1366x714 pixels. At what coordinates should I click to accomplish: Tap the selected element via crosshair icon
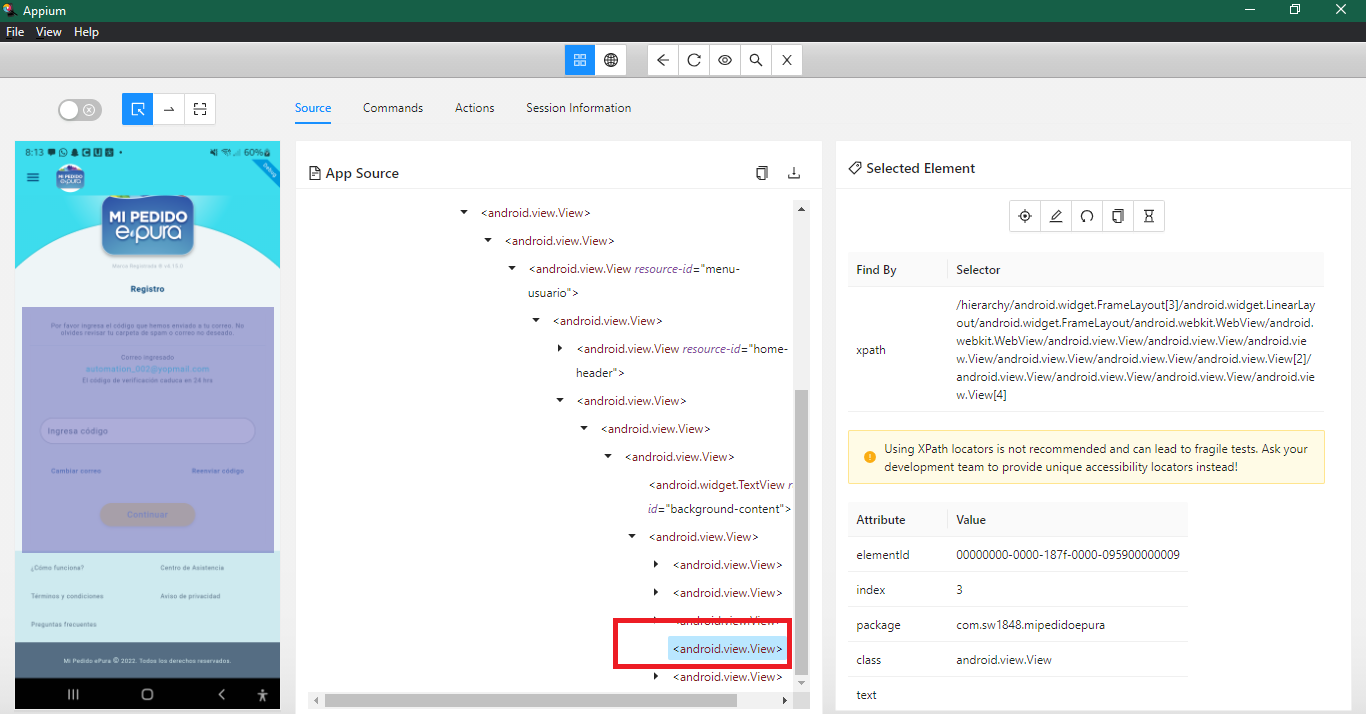[x=1024, y=215]
